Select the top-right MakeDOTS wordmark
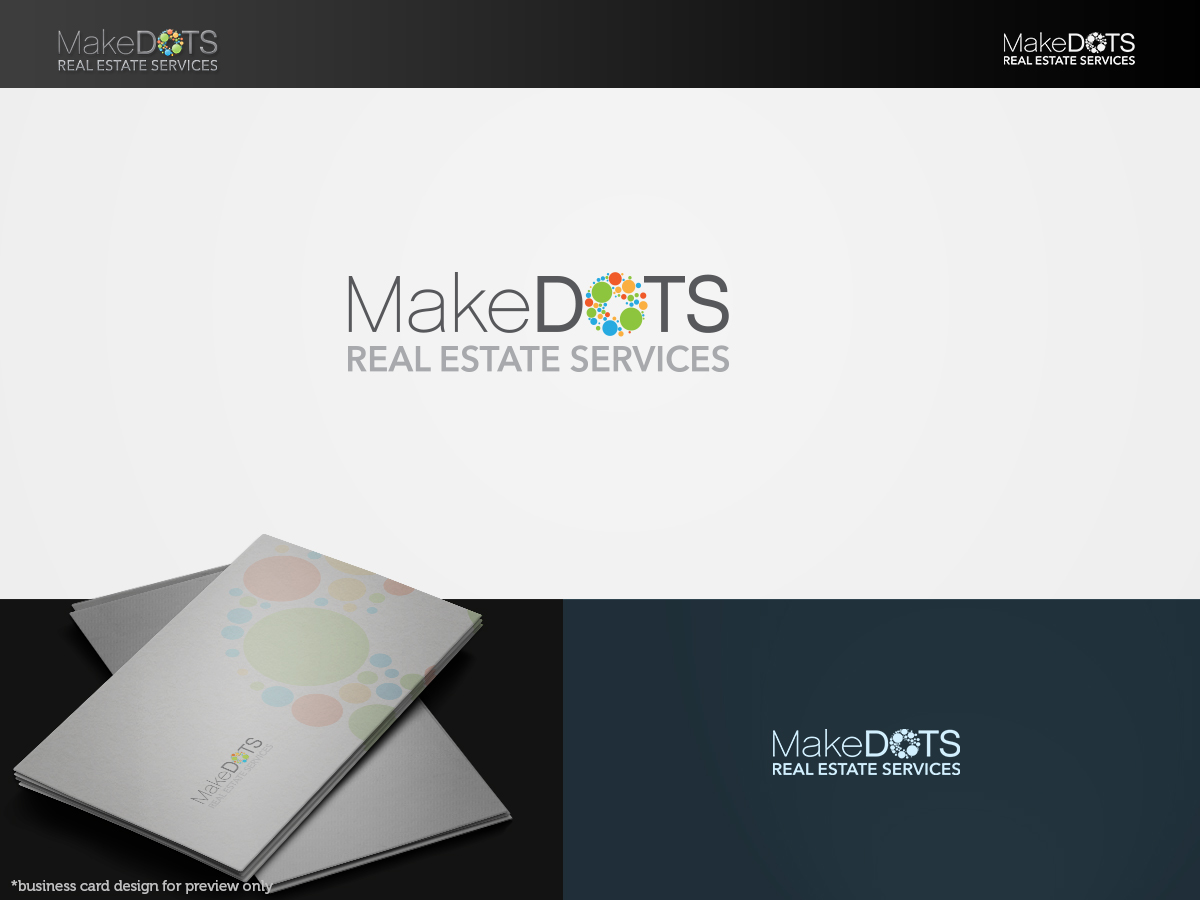Screen dimensions: 1200x900 click(x=1067, y=44)
